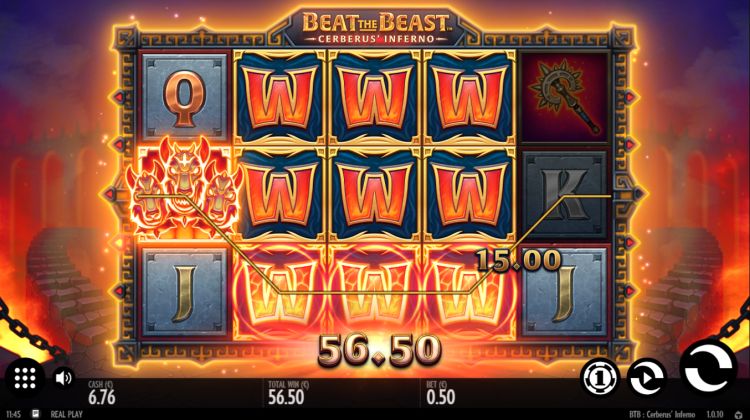Image resolution: width=750 pixels, height=420 pixels.
Task: Click the REAL PLAY label
Action: [x=66, y=414]
